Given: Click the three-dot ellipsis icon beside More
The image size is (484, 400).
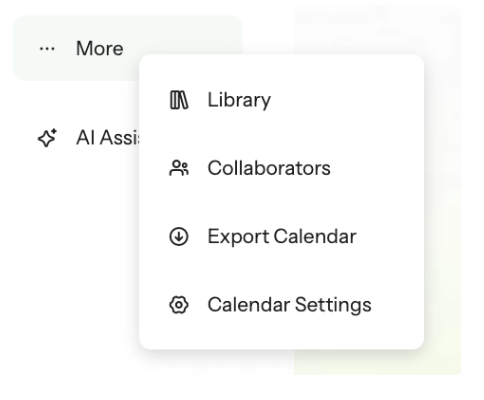Looking at the screenshot, I should [x=47, y=49].
